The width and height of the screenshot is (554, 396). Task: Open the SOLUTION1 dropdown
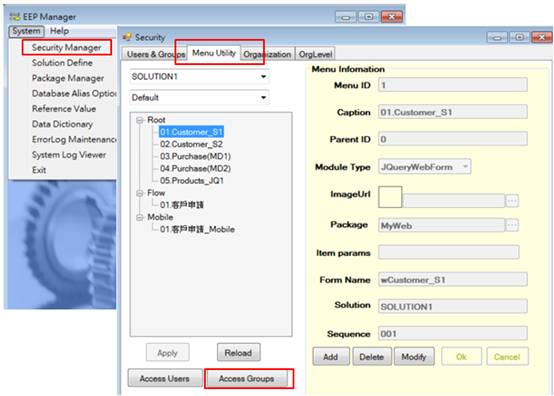[199, 77]
